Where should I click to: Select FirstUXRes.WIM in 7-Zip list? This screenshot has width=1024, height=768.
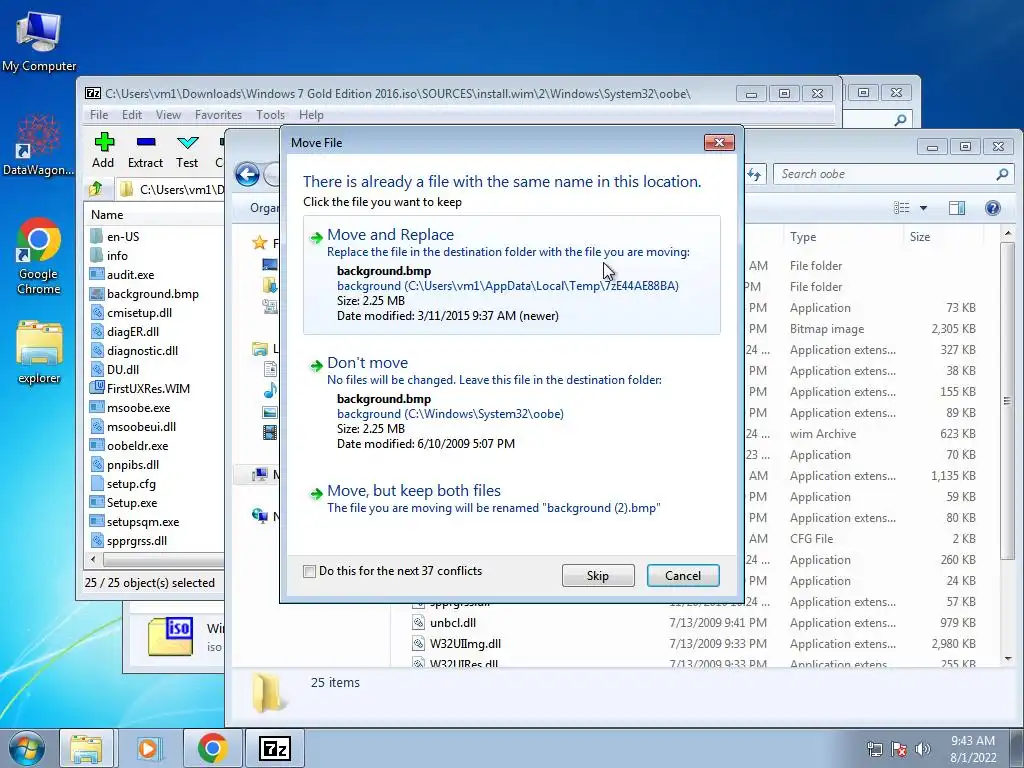pos(148,389)
